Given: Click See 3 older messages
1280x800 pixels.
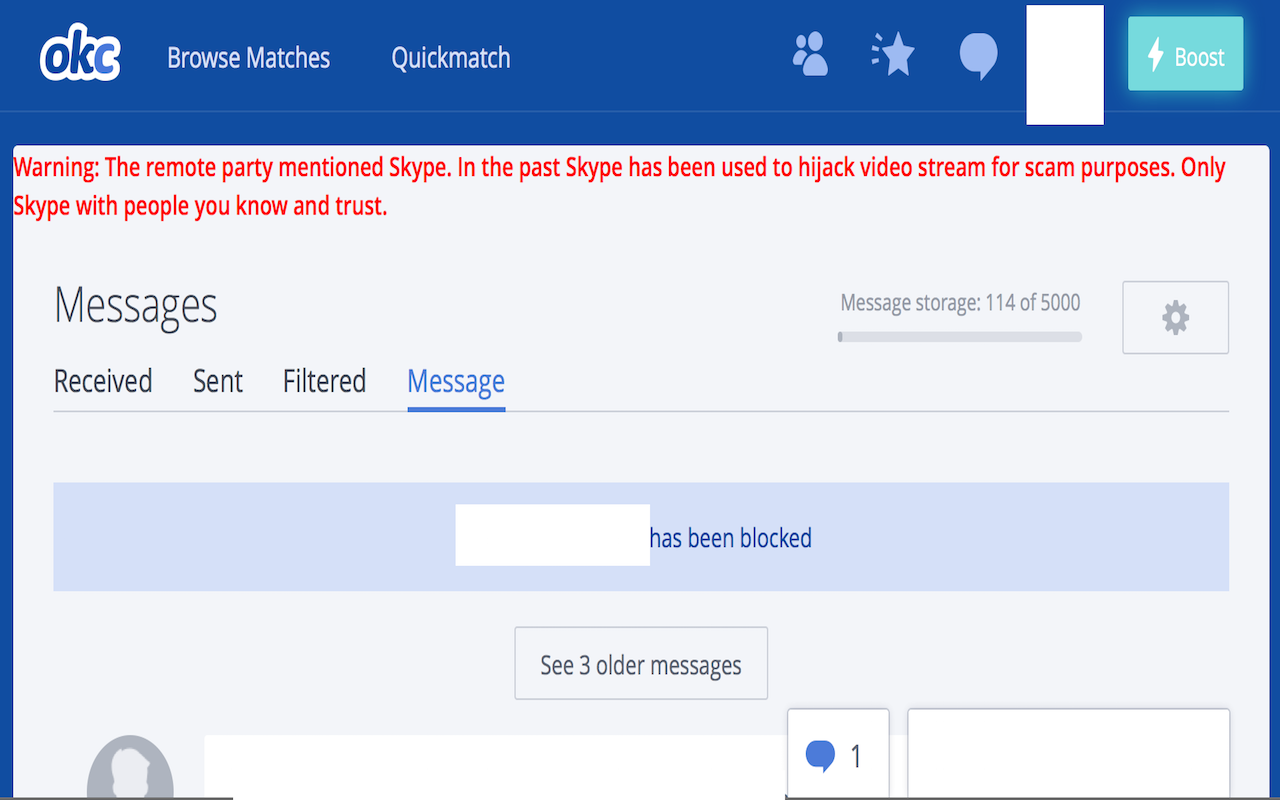Looking at the screenshot, I should click(x=640, y=663).
